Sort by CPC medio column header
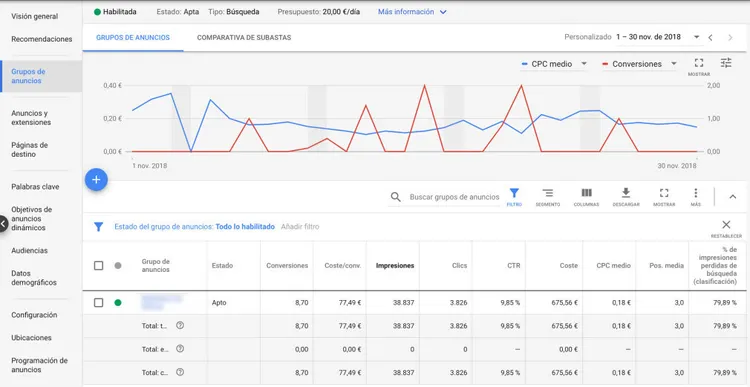This screenshot has width=750, height=387. (613, 265)
